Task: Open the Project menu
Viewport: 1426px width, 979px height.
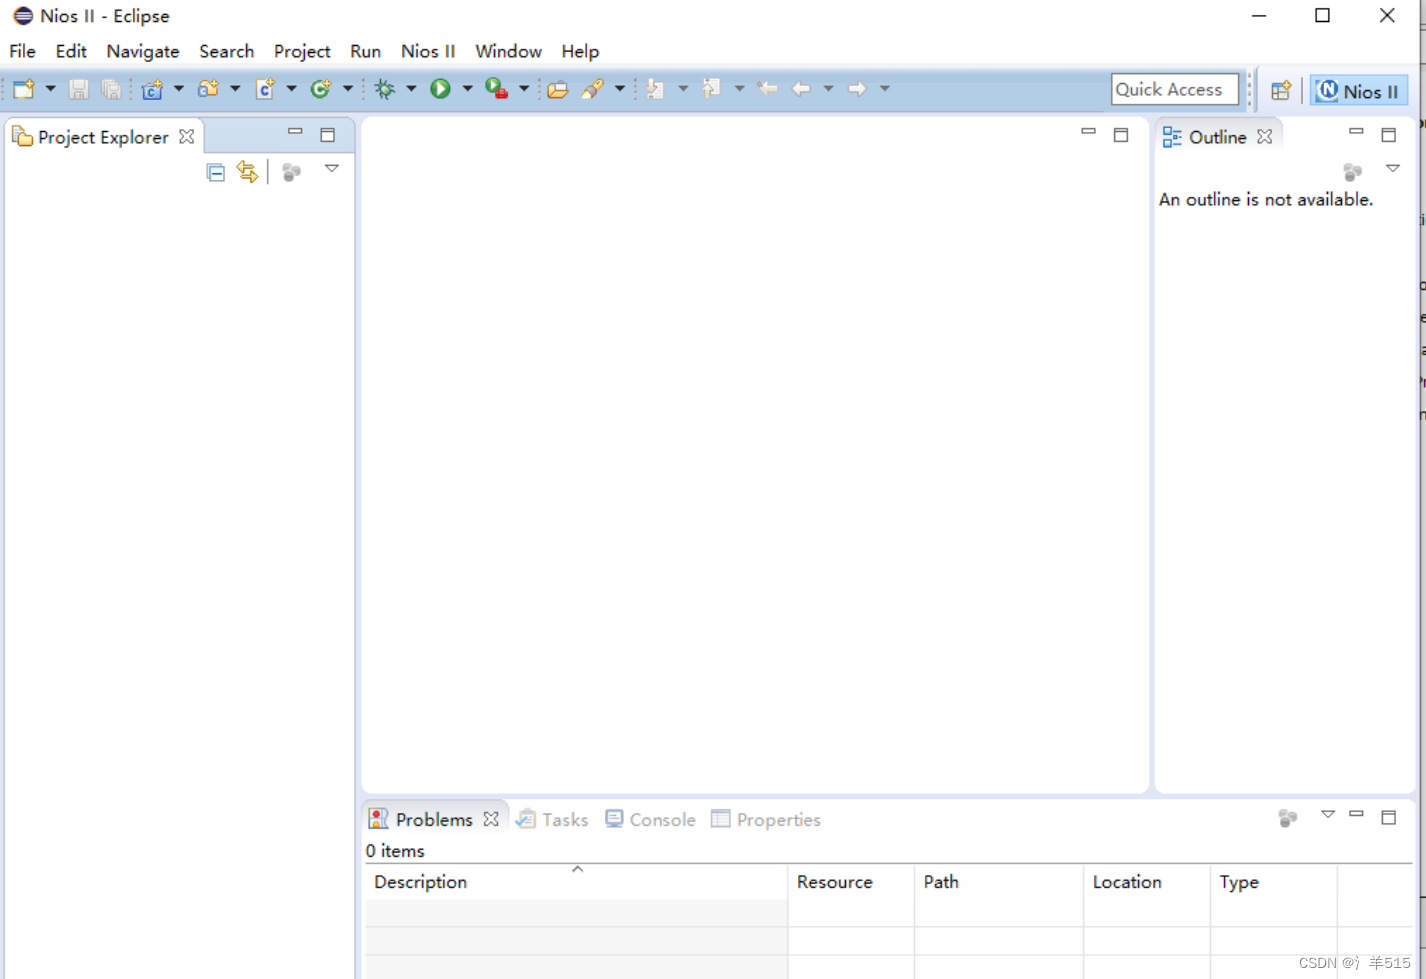Action: (302, 51)
